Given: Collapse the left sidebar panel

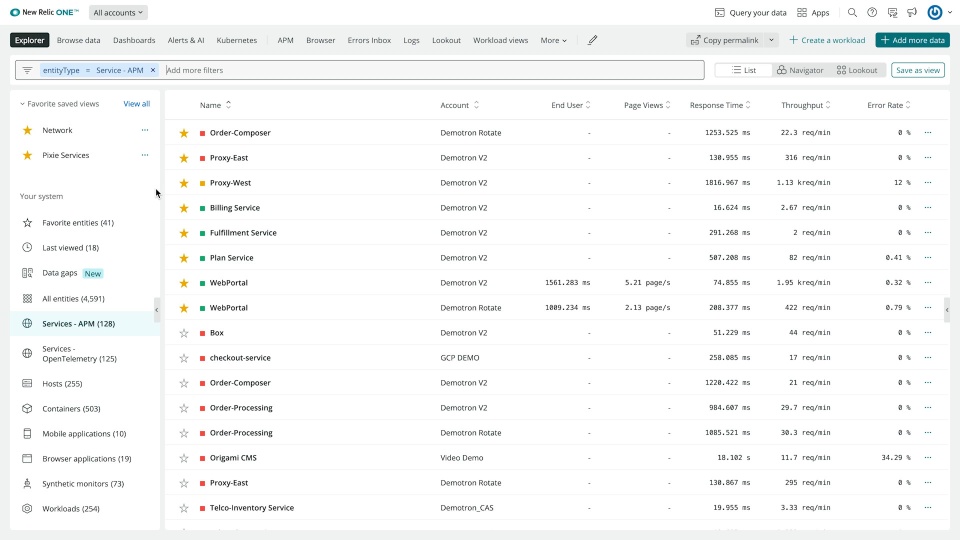Looking at the screenshot, I should [157, 310].
